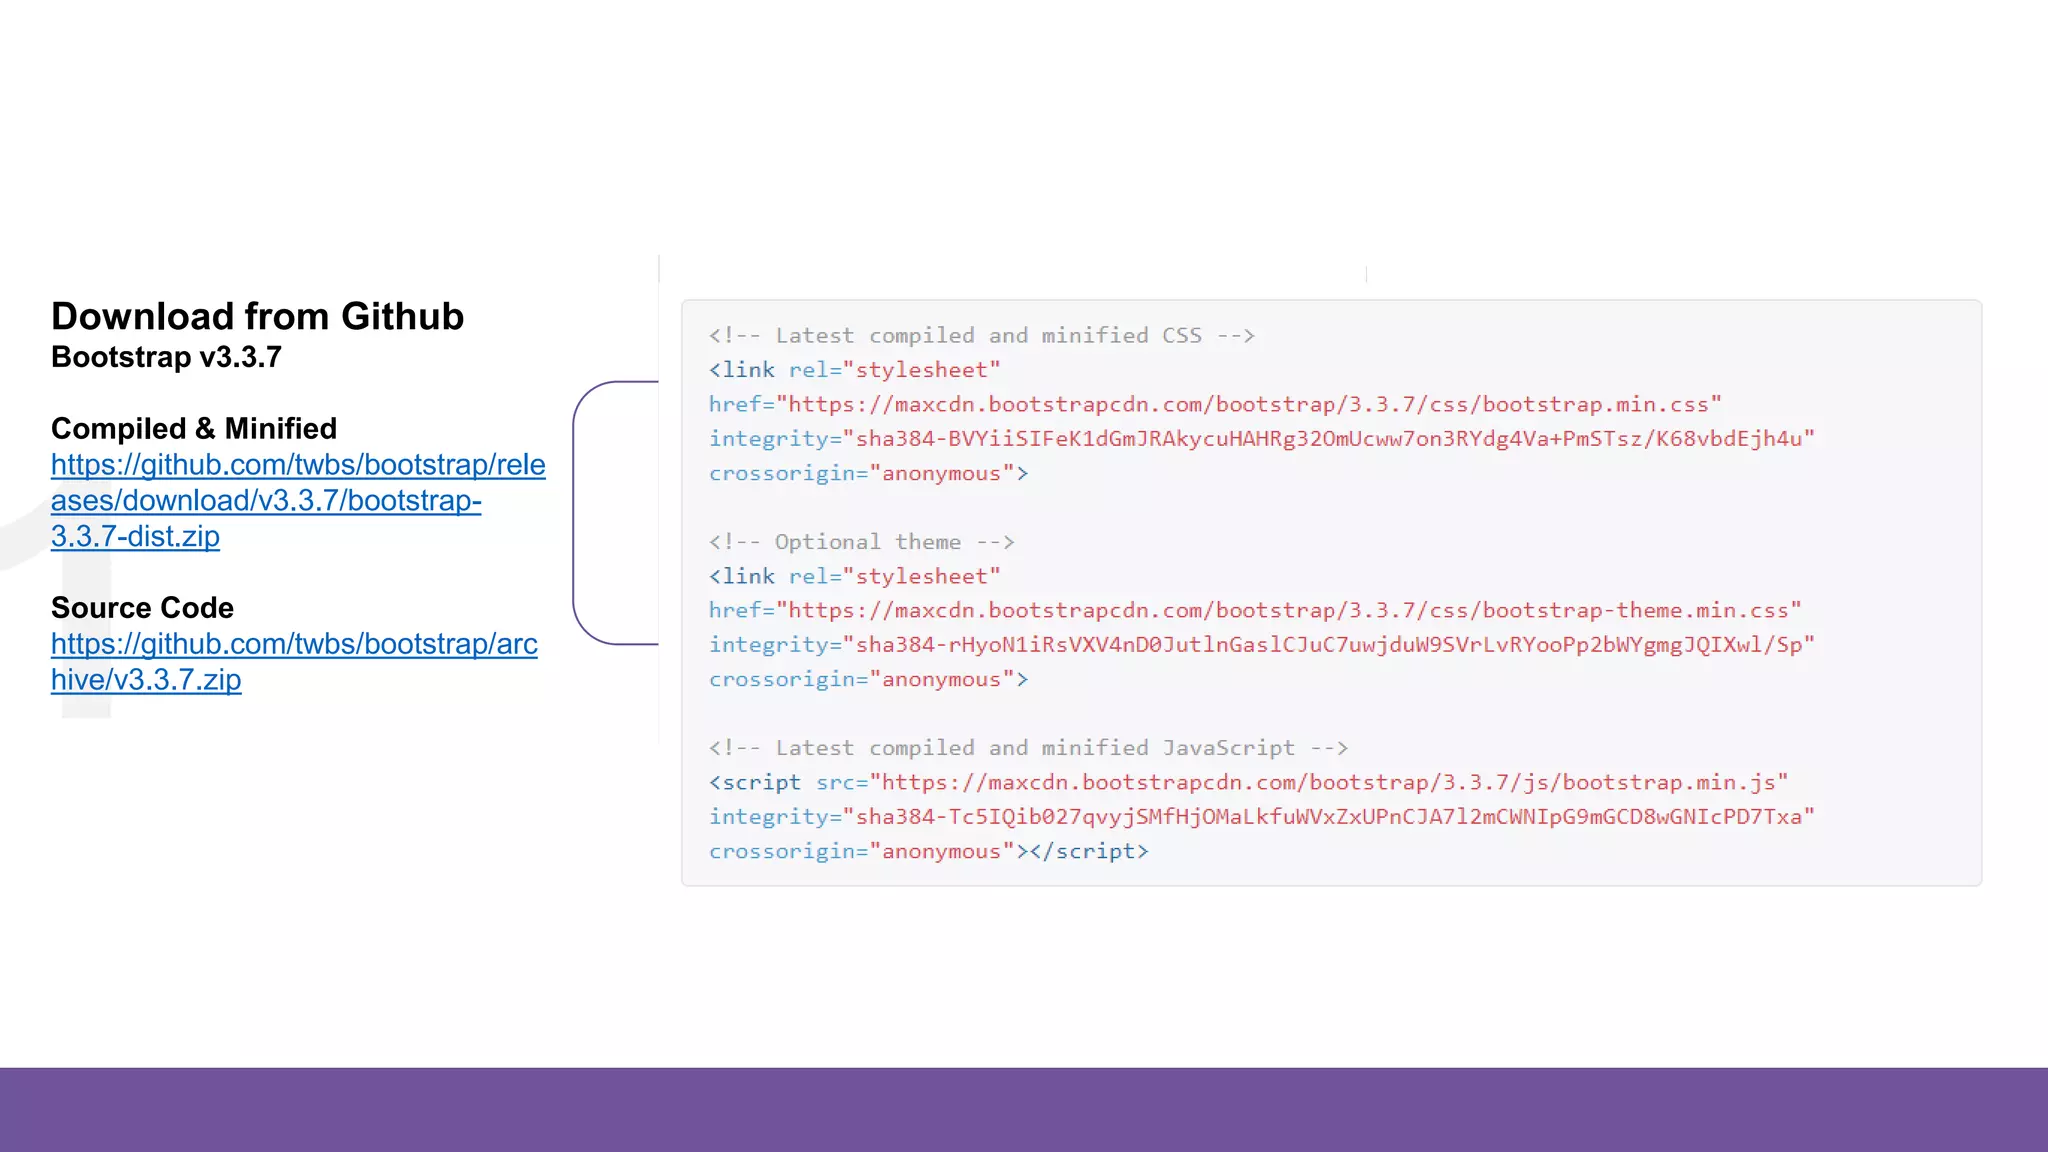Click the sha384-rHyoN1iRsVXV4nD0JutlnGaslCJuC7uwjduW9SVrLvRYooPp2bWYgmgJQIXwl/Sp integrity line
Viewport: 2048px width, 1152px height.
click(1260, 645)
